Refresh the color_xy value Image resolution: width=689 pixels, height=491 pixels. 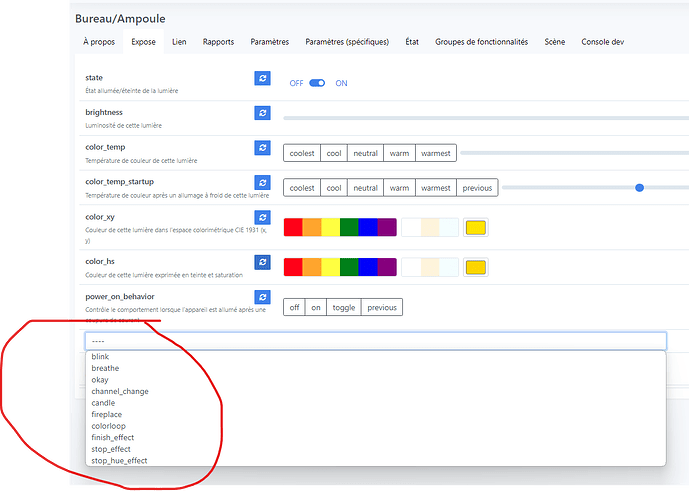click(x=262, y=217)
